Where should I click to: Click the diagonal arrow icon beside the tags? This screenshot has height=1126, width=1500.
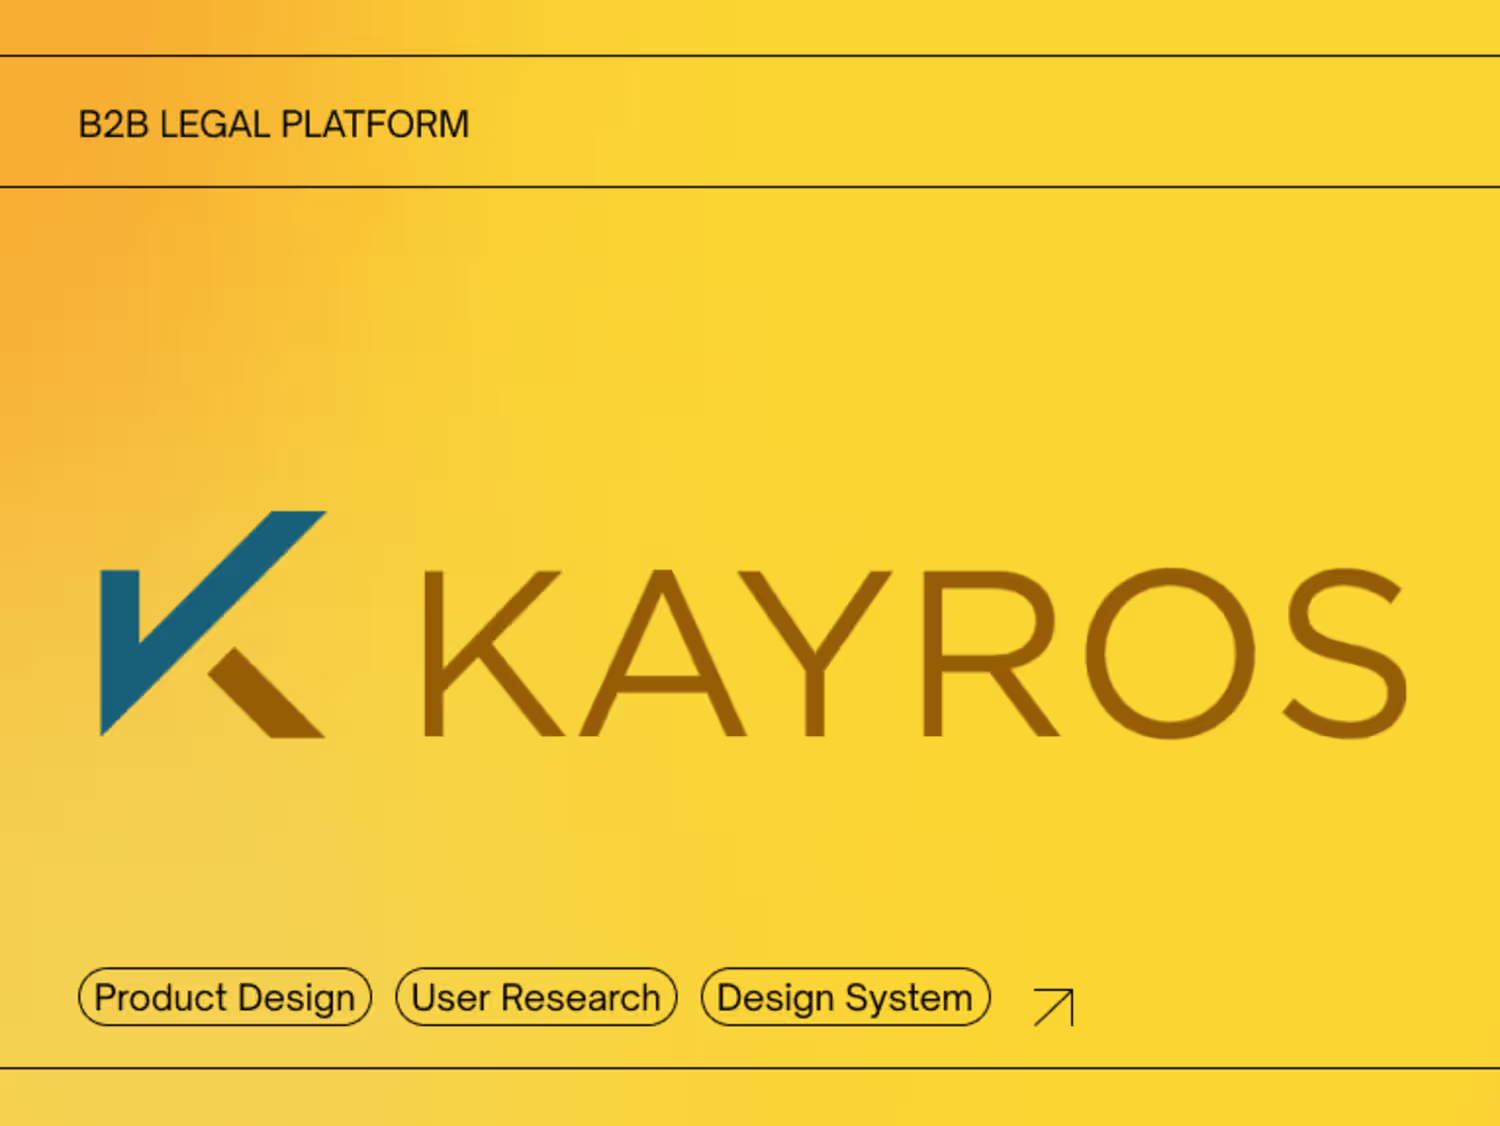[x=1053, y=1006]
